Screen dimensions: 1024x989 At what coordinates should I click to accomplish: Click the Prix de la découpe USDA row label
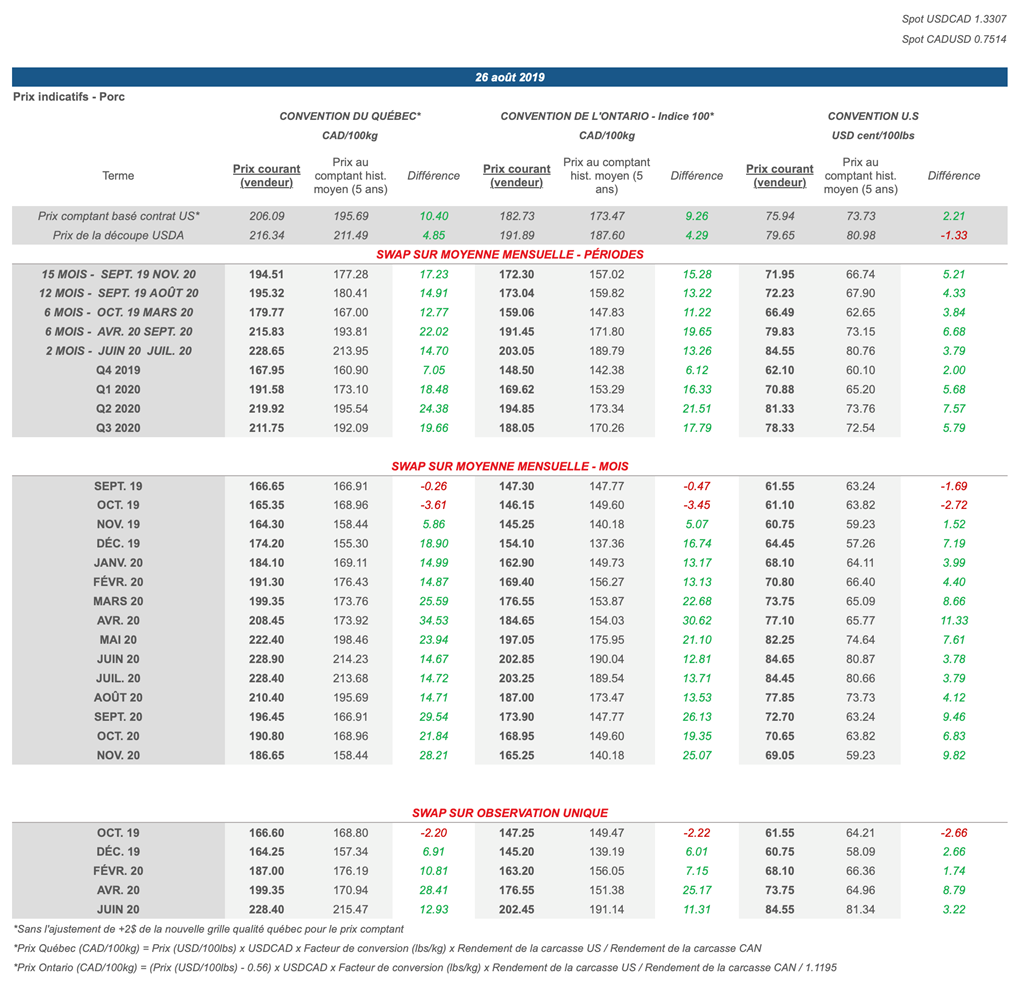118,235
